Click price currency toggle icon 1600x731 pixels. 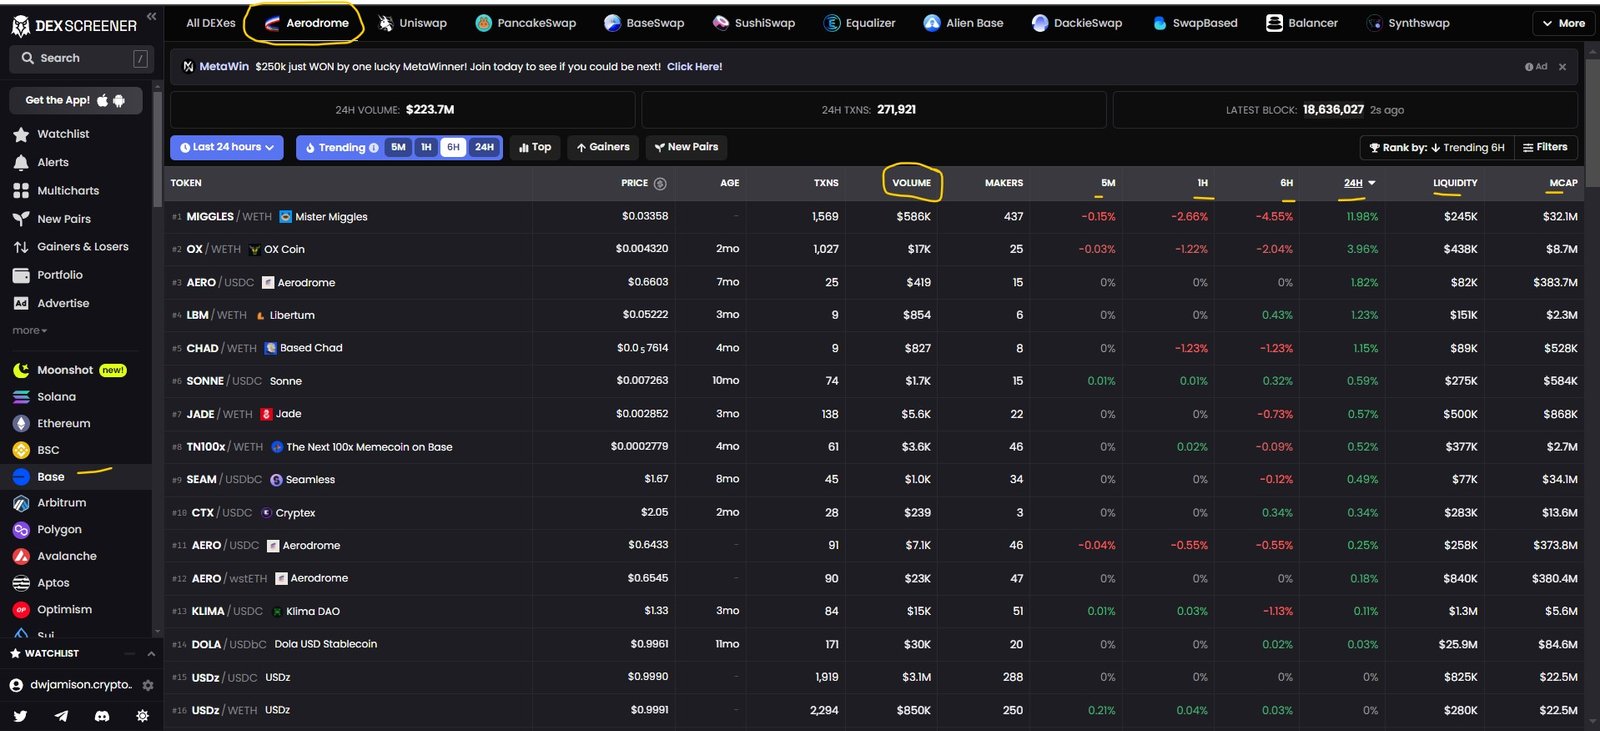click(x=660, y=183)
